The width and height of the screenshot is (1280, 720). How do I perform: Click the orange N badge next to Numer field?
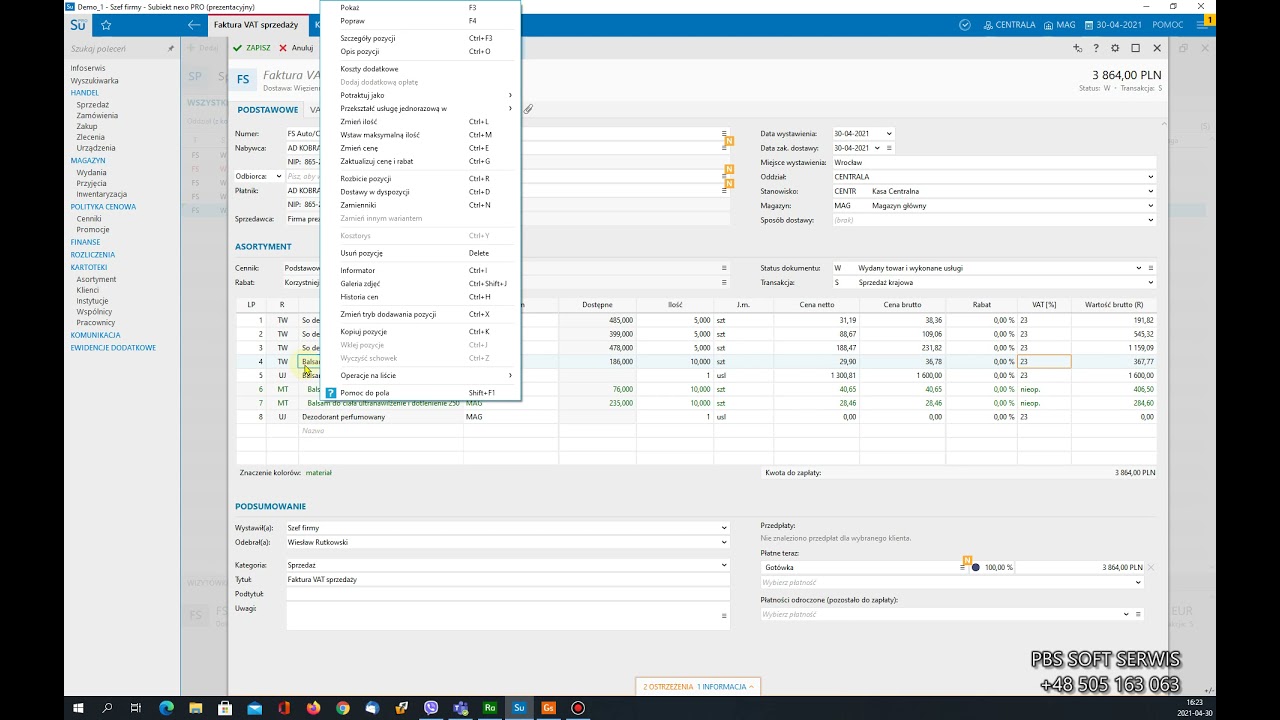coord(729,141)
